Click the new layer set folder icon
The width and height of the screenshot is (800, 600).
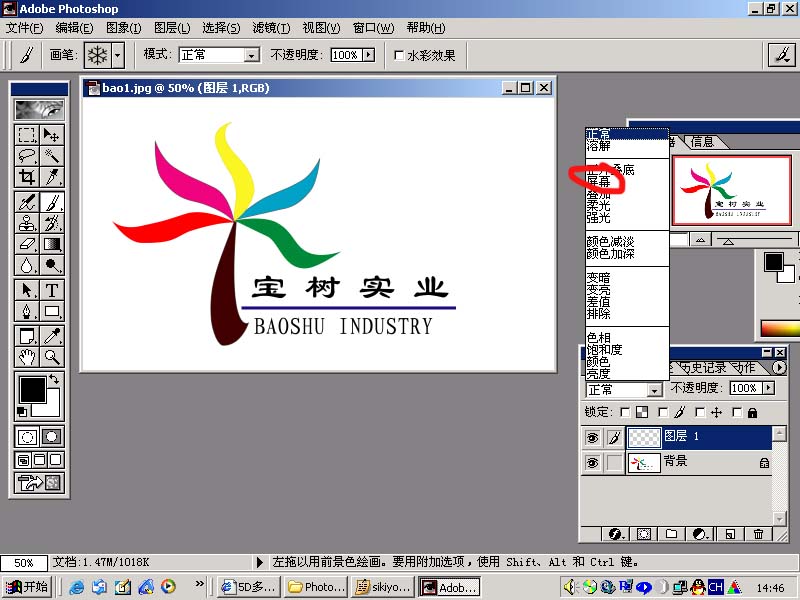point(671,534)
